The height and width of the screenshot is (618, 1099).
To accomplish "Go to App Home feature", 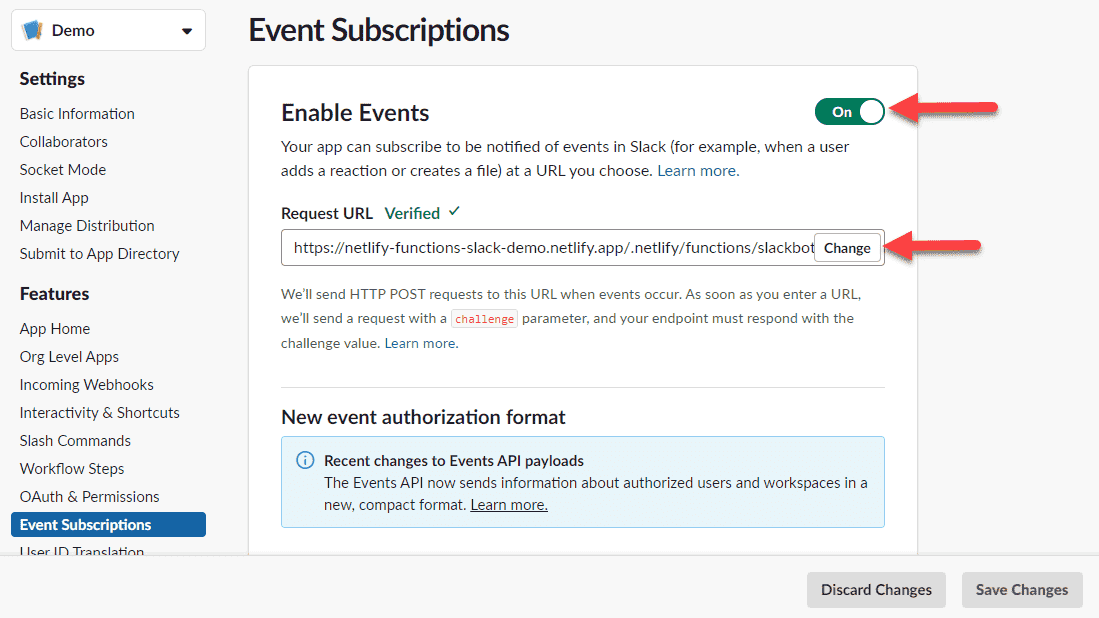I will (55, 329).
